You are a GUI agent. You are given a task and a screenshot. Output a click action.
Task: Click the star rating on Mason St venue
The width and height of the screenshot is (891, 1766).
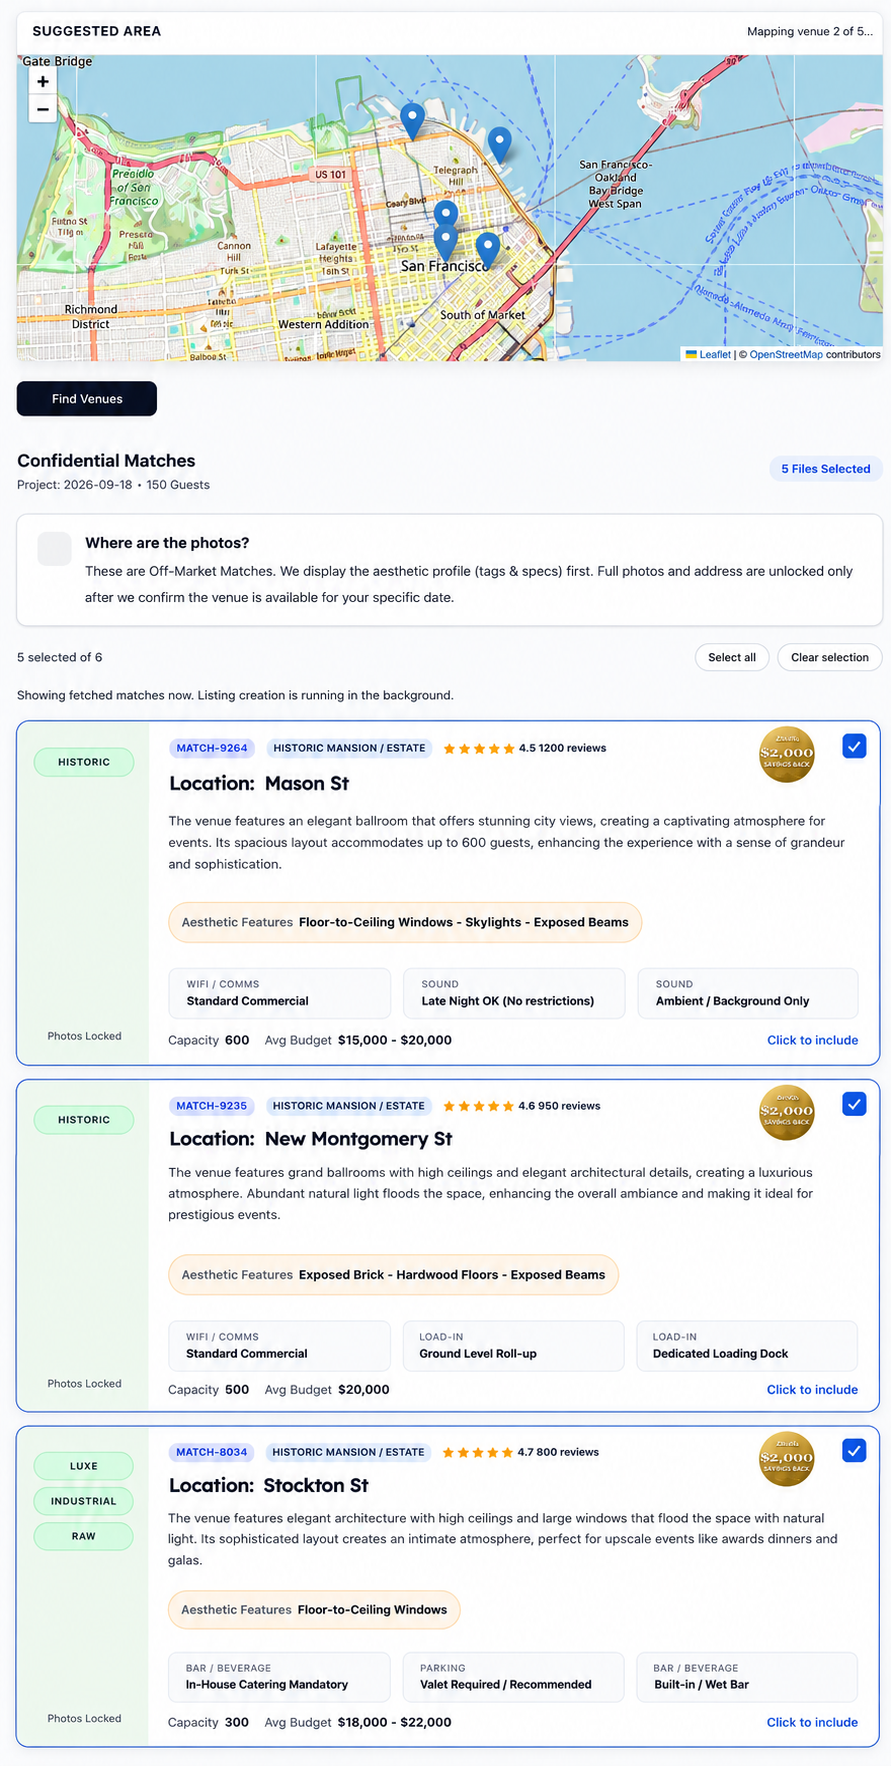(x=479, y=748)
